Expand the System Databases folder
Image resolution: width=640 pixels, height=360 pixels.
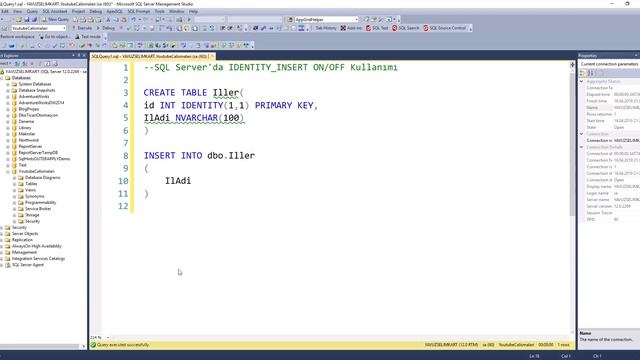point(8,84)
